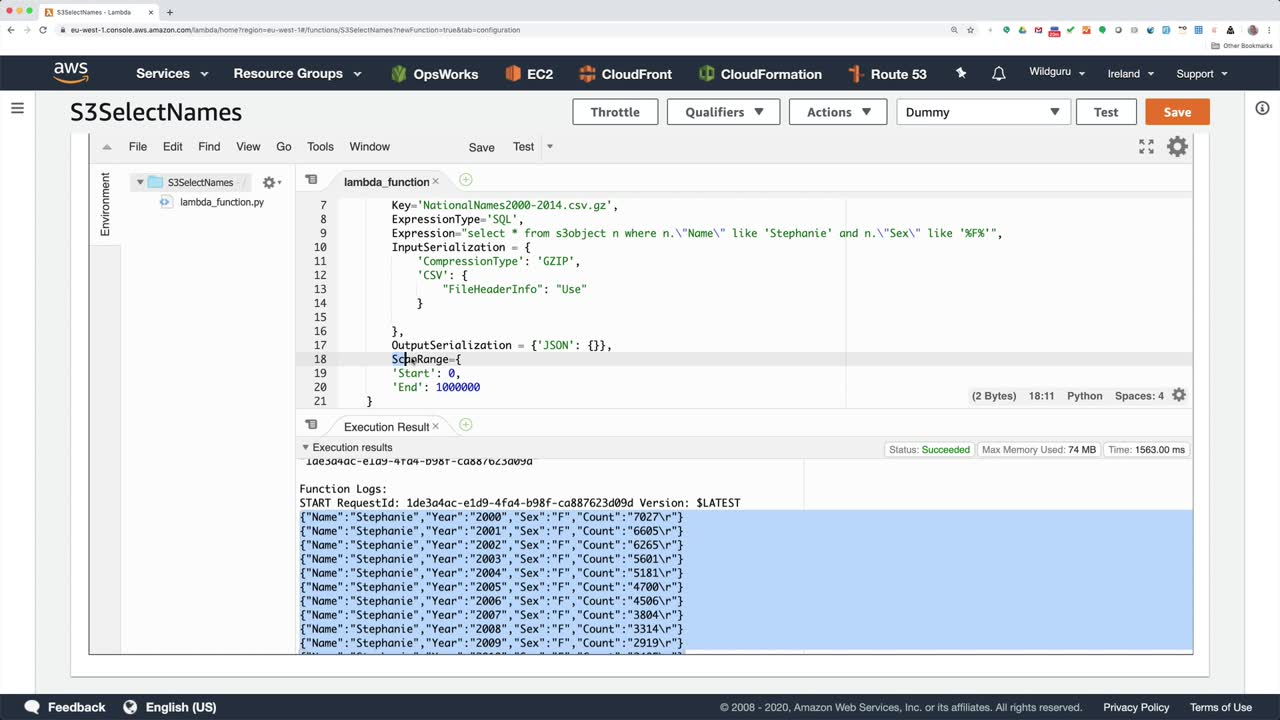
Task: Click the AWS logo
Action: pos(71,73)
